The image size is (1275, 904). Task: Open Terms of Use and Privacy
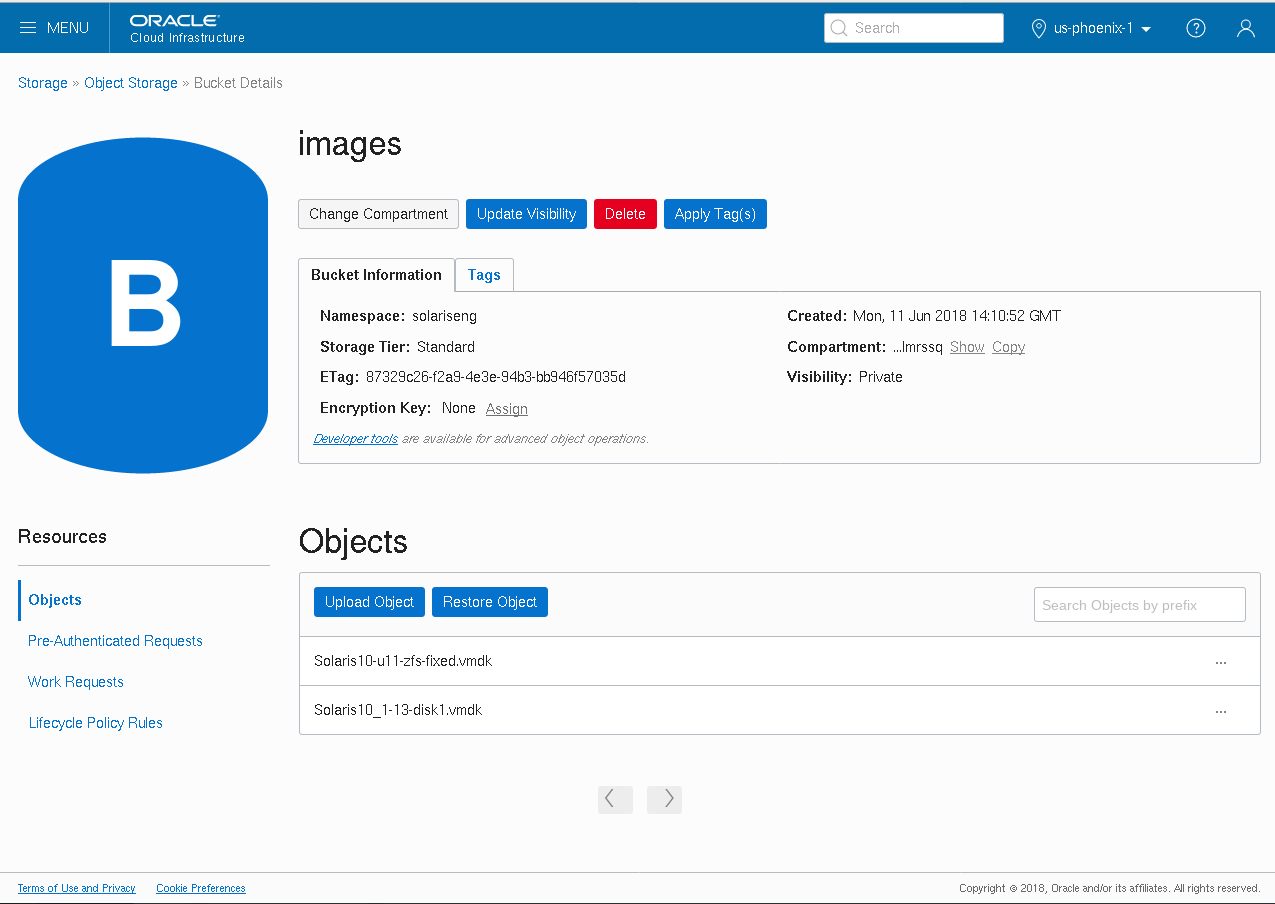pyautogui.click(x=77, y=888)
